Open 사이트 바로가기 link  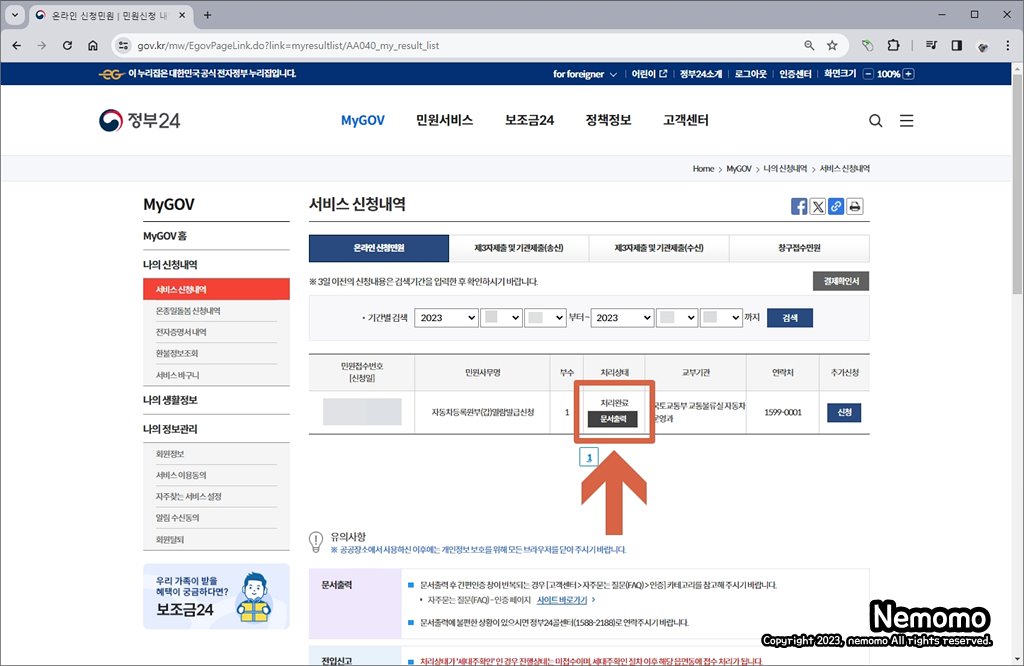(562, 600)
